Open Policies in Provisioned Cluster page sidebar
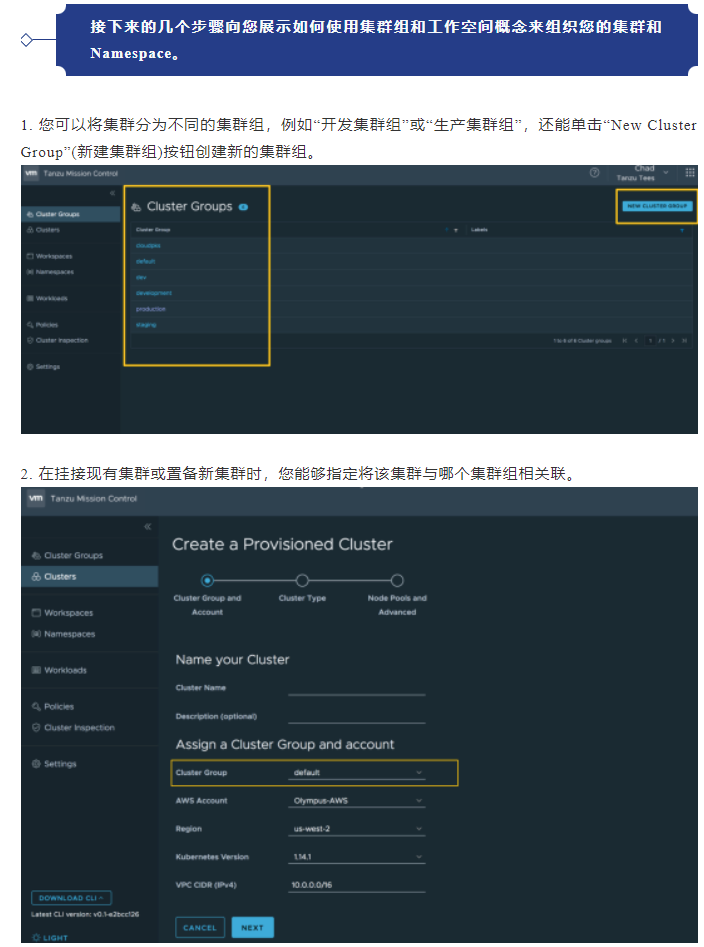The width and height of the screenshot is (704, 947). (53, 706)
